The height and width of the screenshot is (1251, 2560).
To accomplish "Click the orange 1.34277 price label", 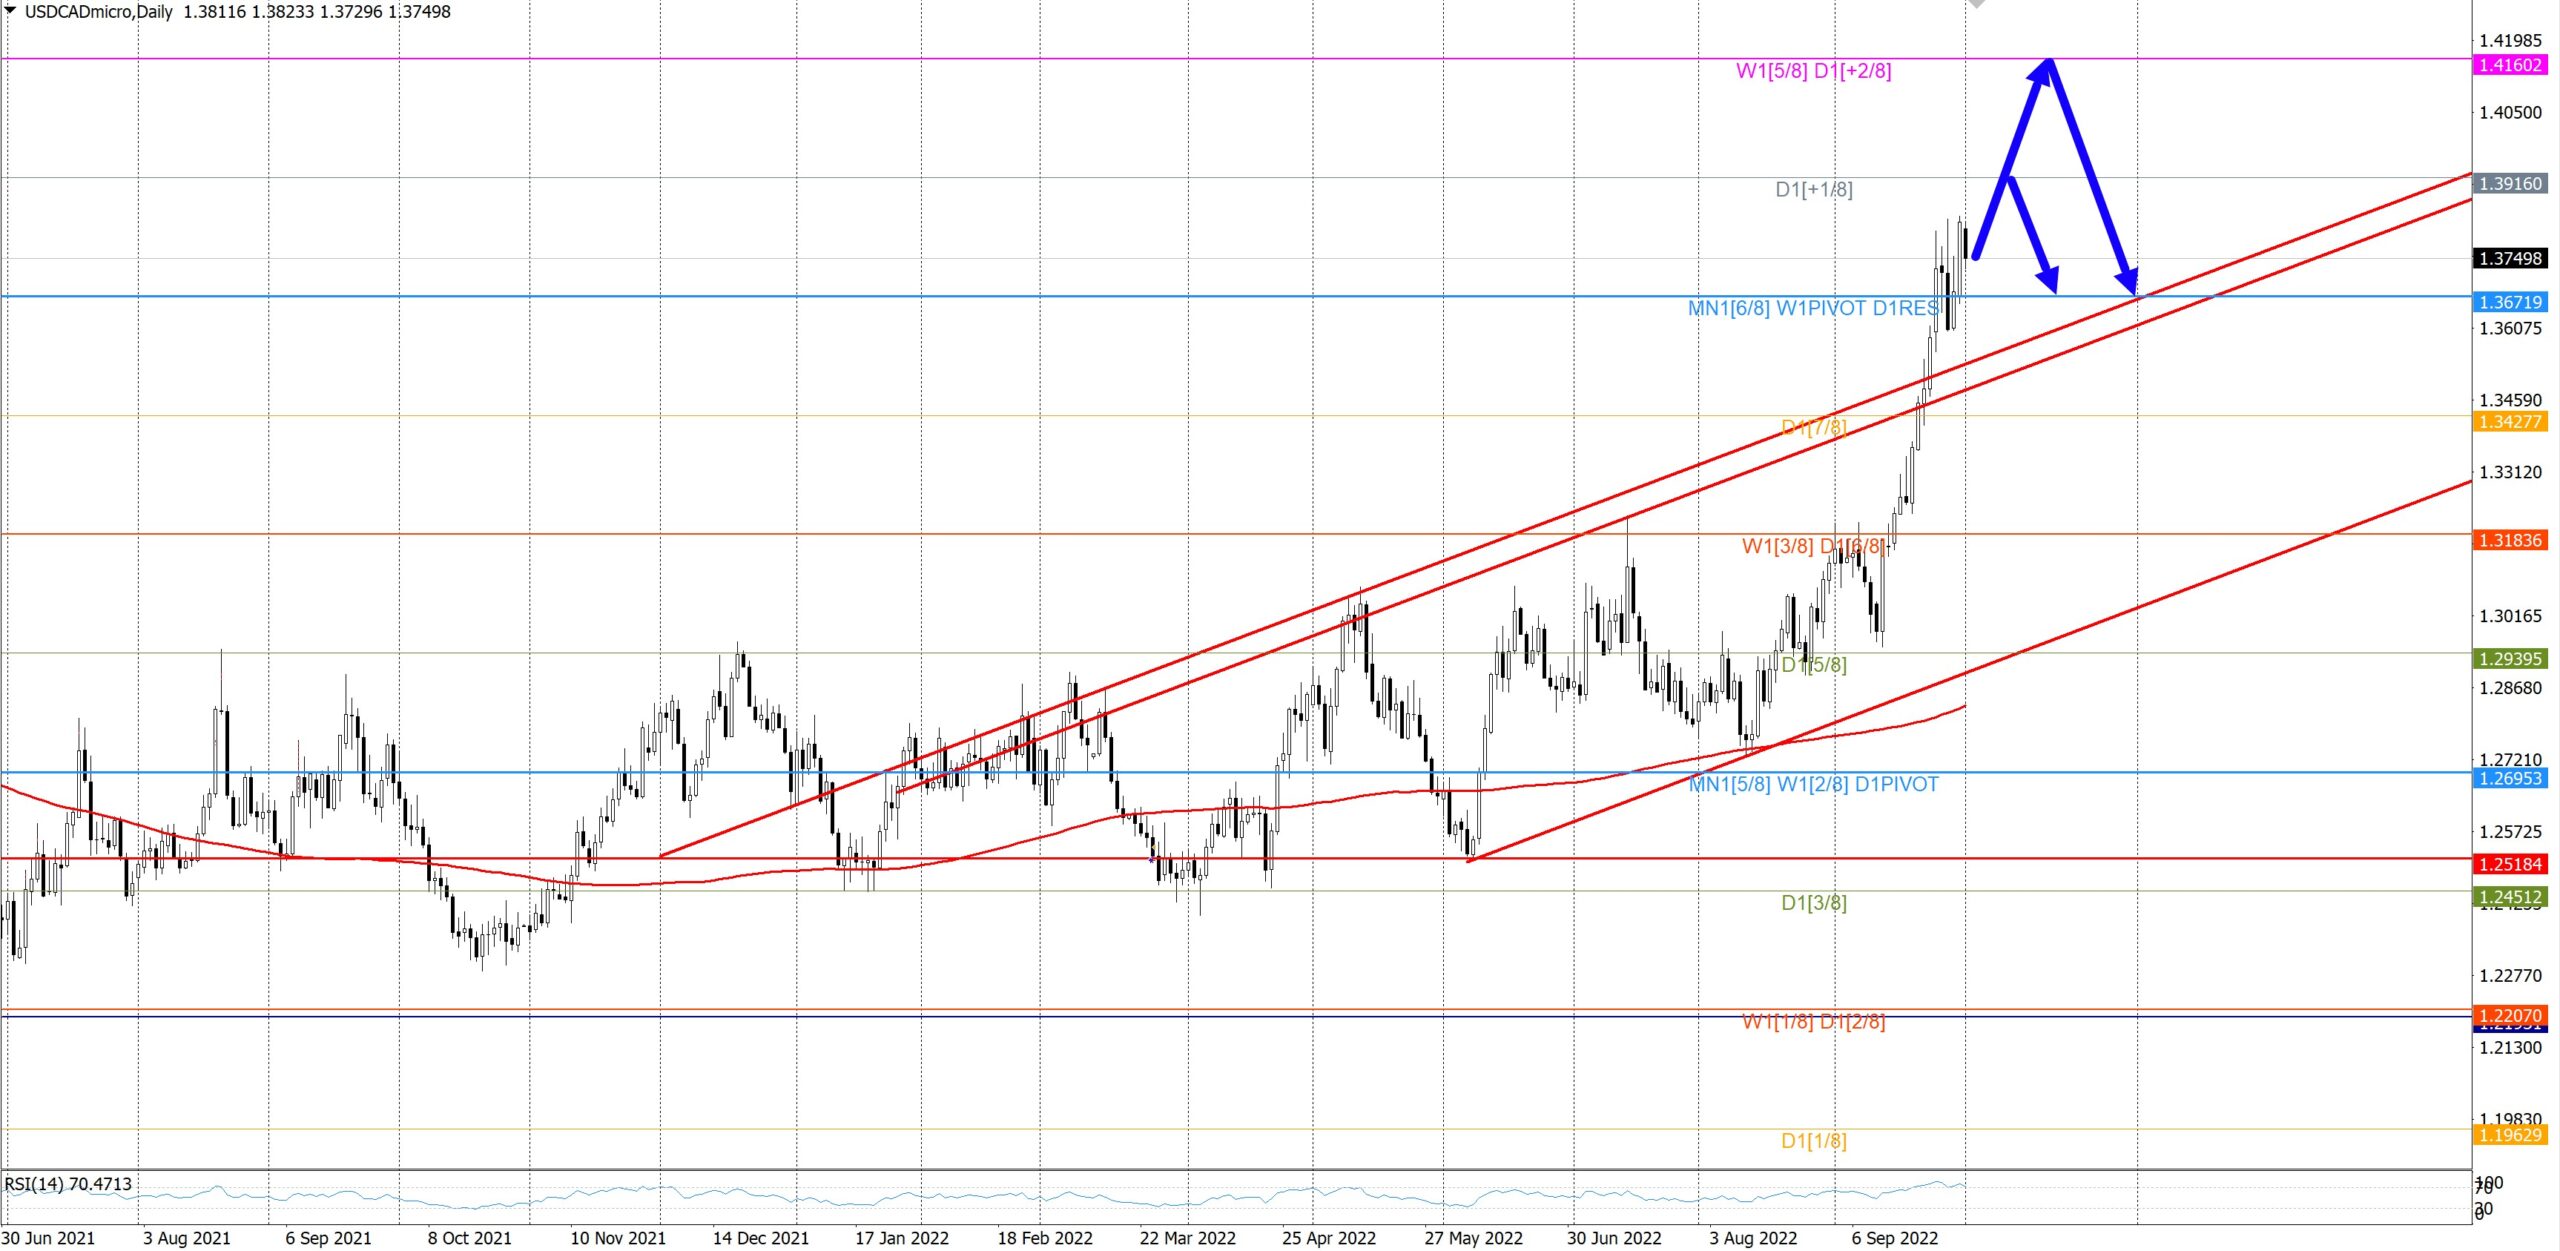I will point(2510,422).
